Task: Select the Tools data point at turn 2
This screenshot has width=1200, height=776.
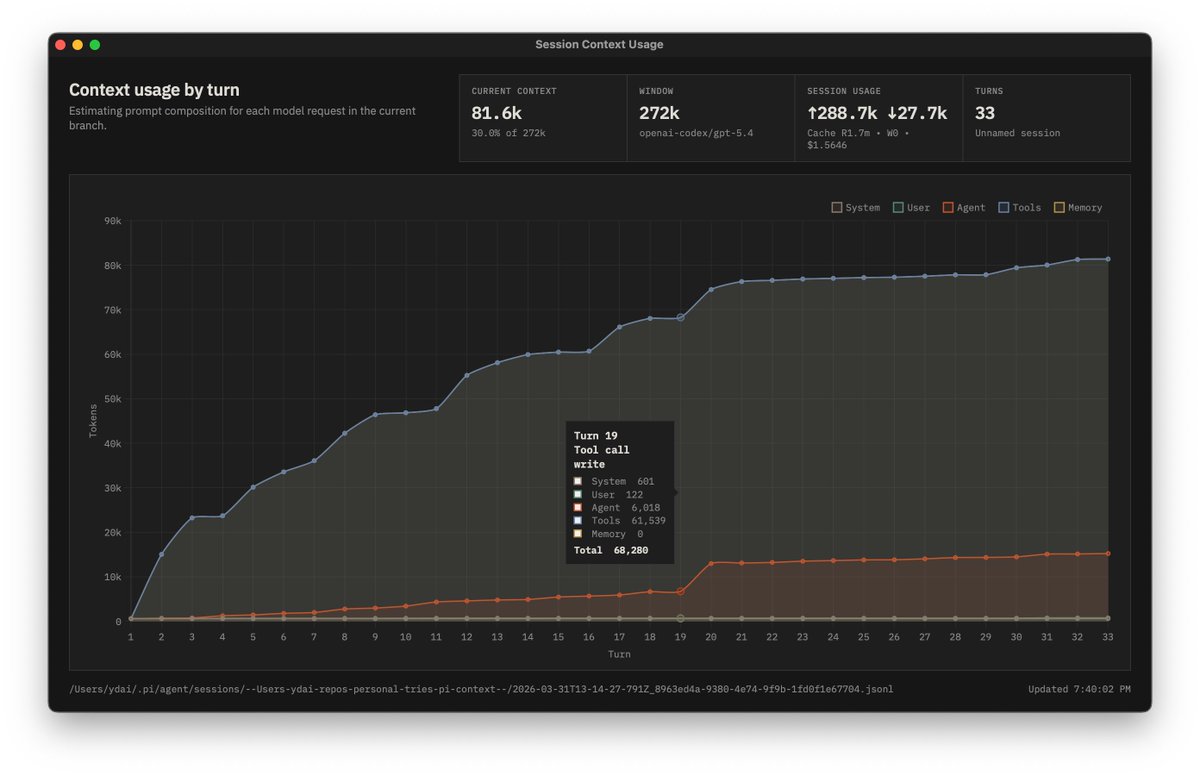Action: pos(161,554)
